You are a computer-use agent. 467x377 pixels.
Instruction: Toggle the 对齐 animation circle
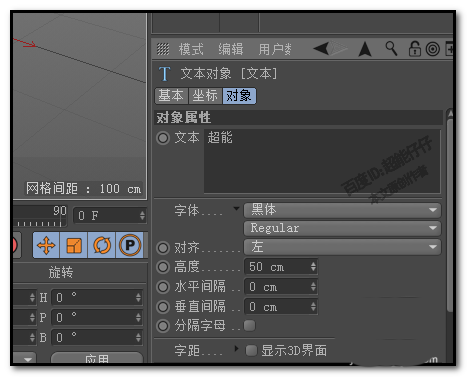163,248
